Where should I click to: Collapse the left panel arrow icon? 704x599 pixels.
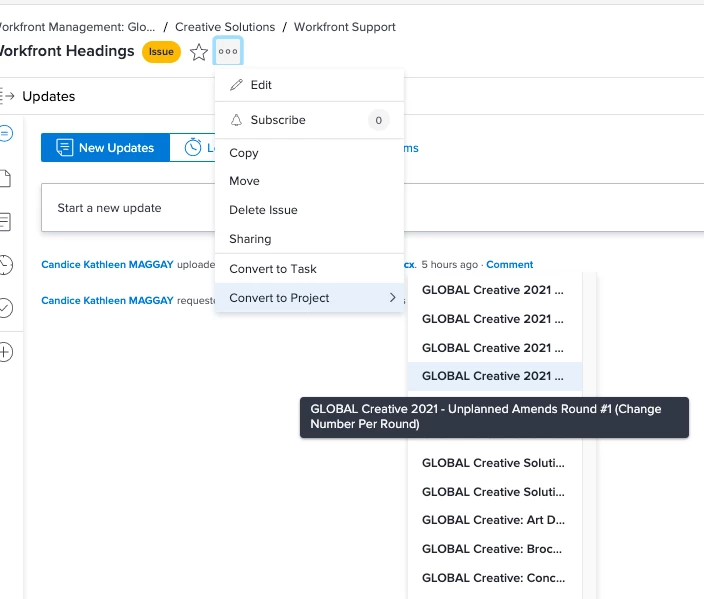(x=7, y=96)
